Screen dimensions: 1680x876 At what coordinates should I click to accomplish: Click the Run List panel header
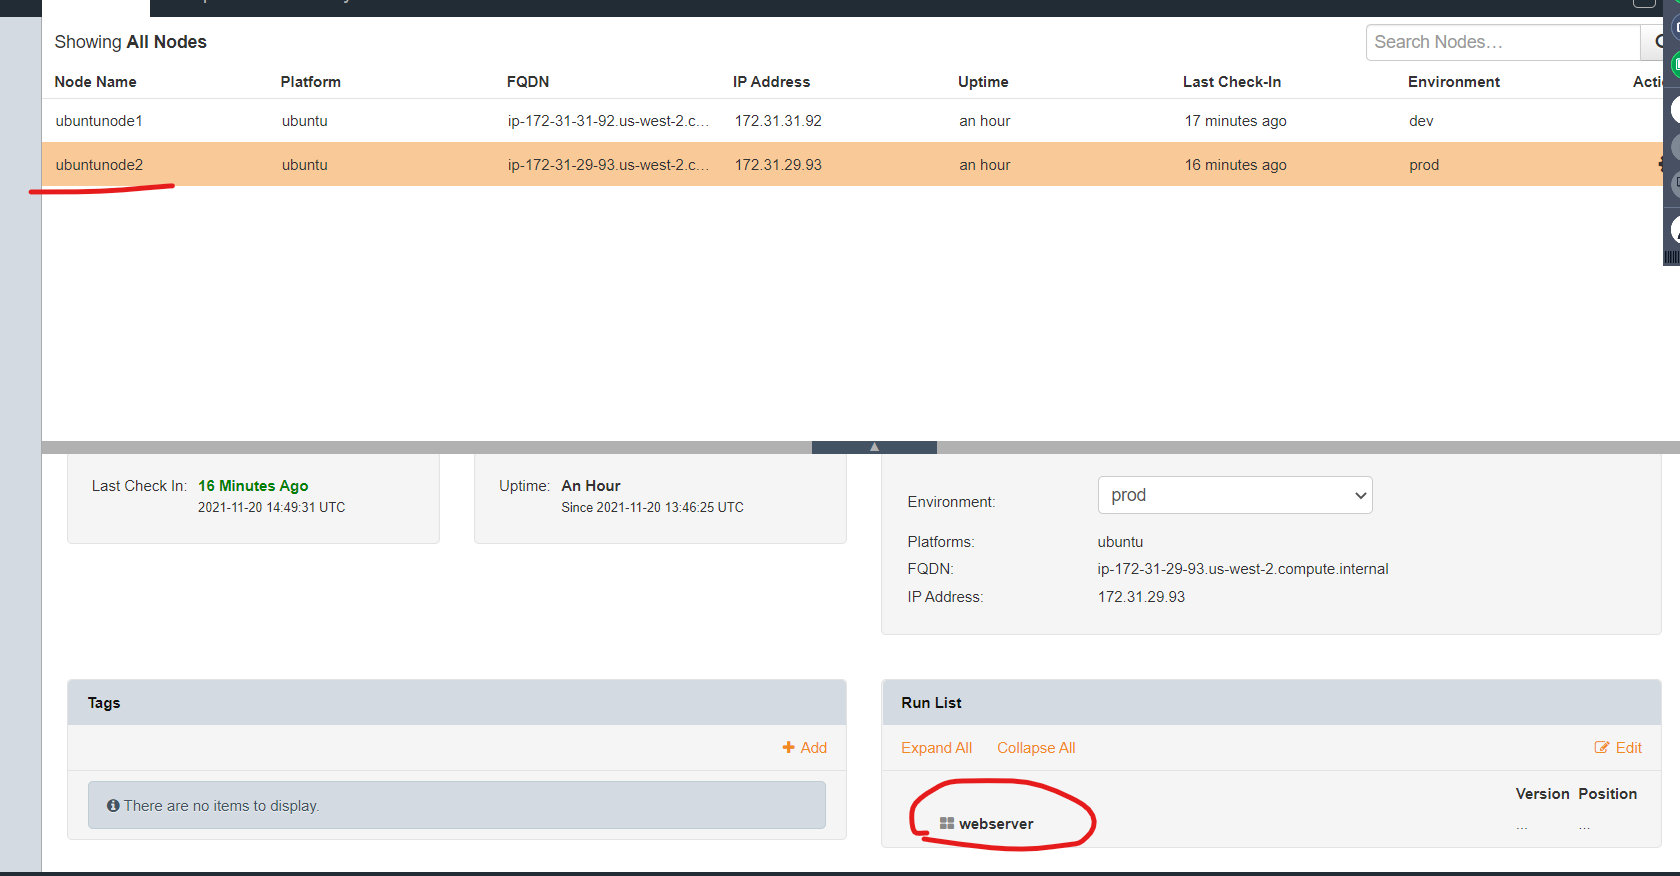click(1271, 703)
